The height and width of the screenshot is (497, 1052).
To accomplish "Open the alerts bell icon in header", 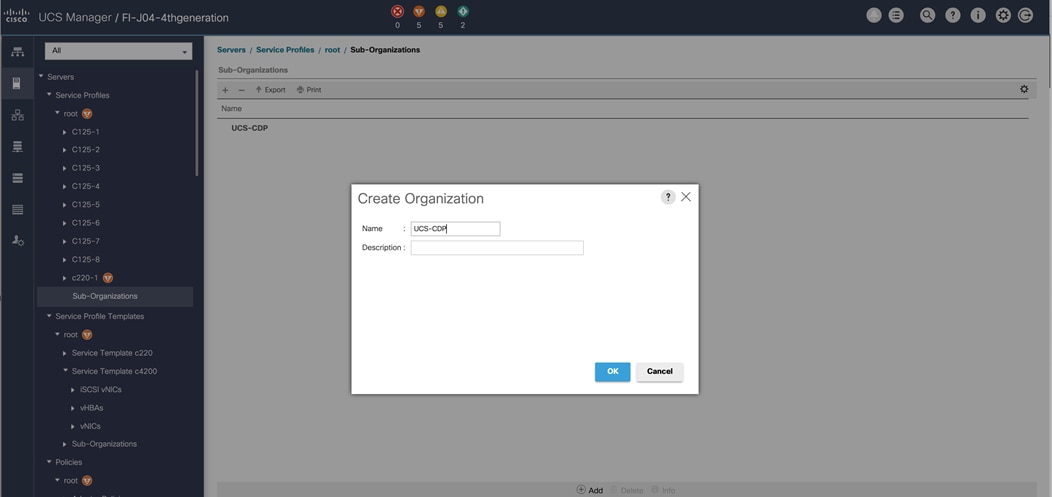I will point(874,15).
